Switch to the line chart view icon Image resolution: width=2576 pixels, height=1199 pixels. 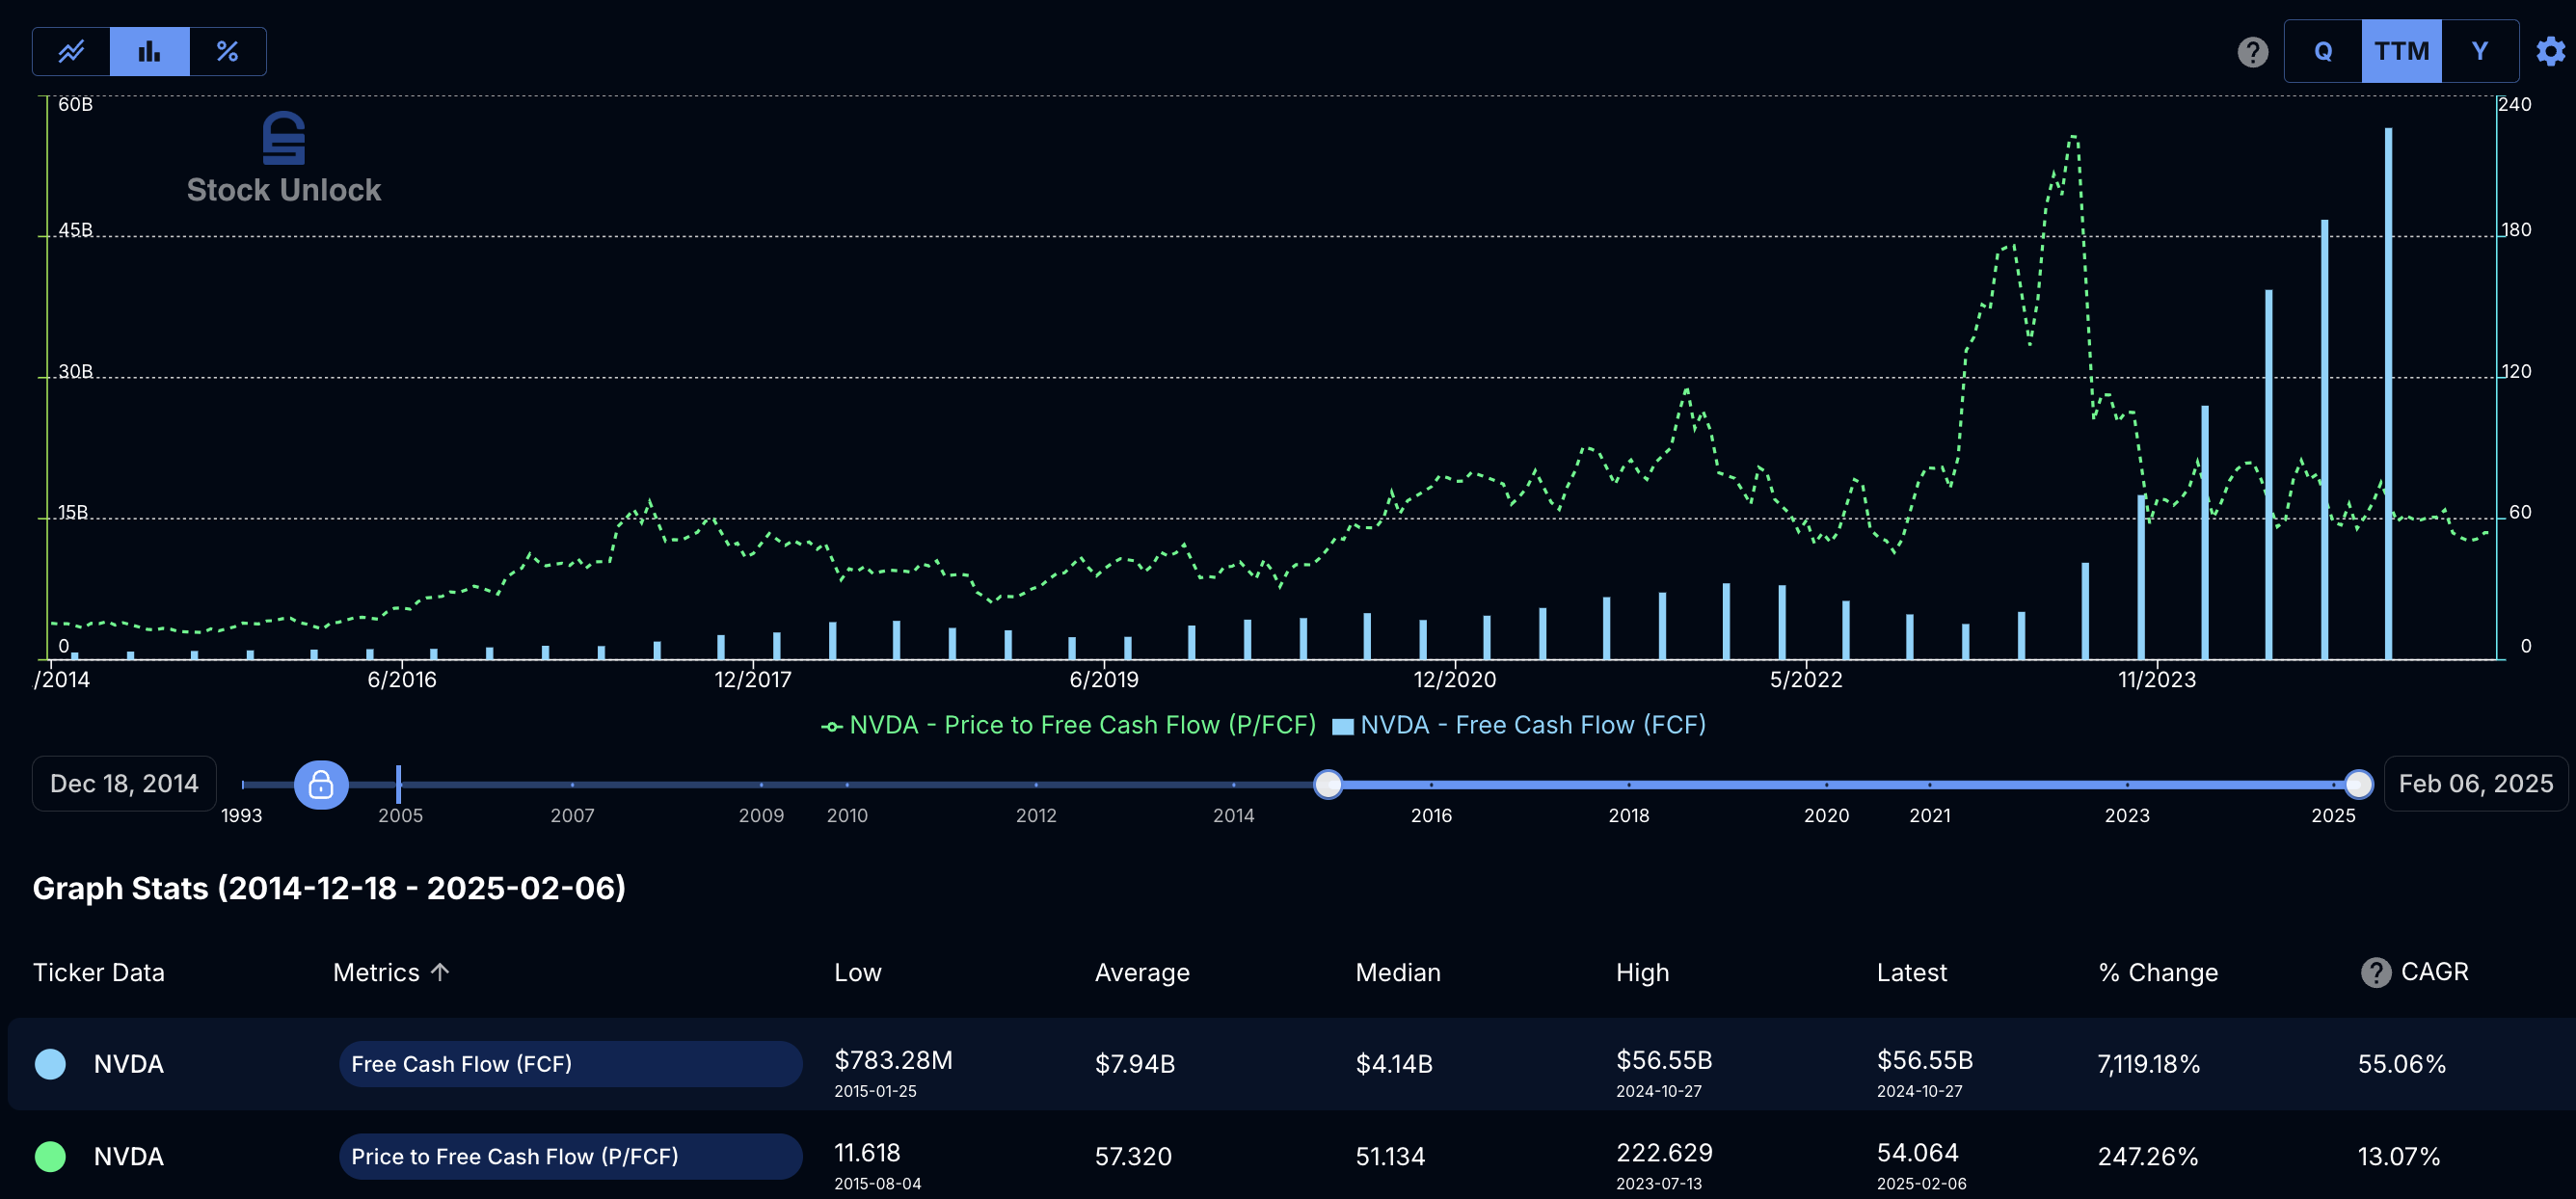click(x=71, y=51)
